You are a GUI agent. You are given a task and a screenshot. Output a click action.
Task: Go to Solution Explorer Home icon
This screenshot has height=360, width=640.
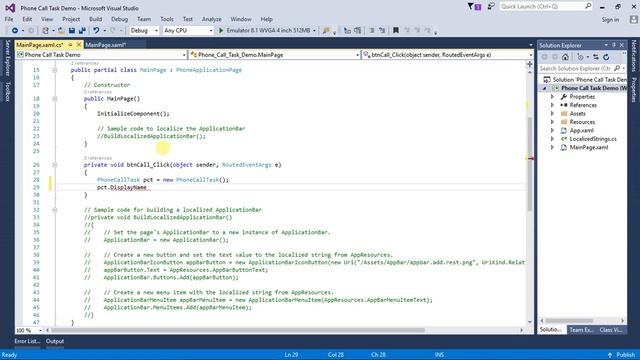[x=565, y=57]
